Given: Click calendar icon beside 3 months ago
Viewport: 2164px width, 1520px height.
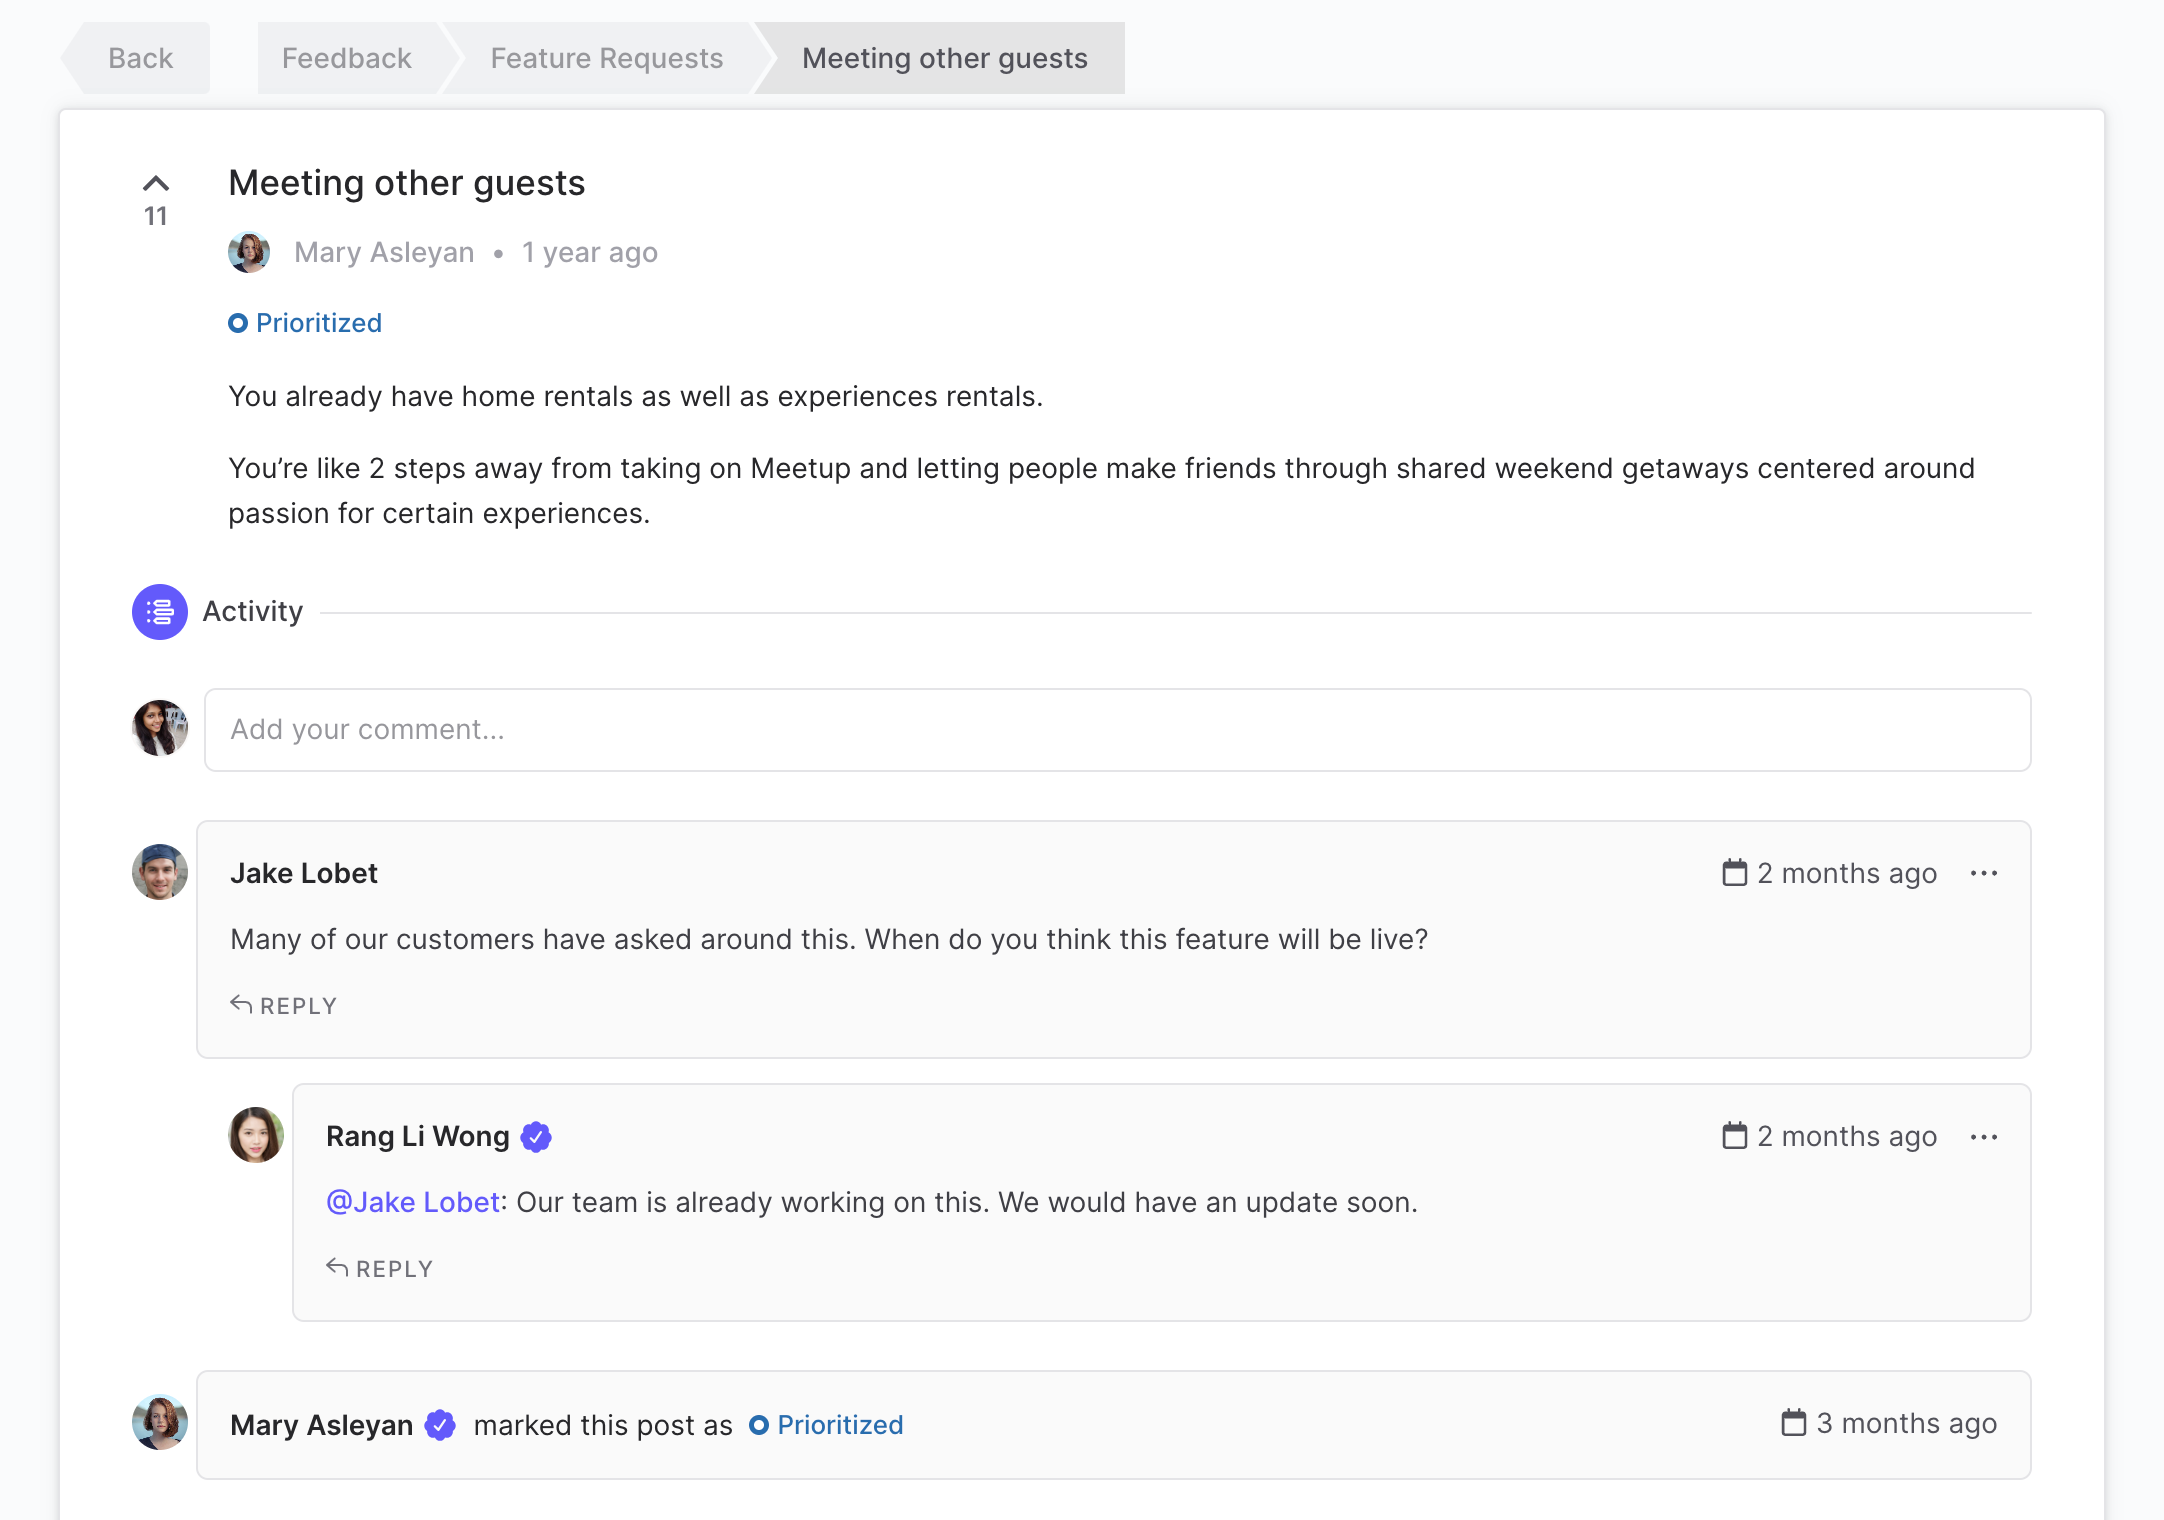Looking at the screenshot, I should (1794, 1422).
